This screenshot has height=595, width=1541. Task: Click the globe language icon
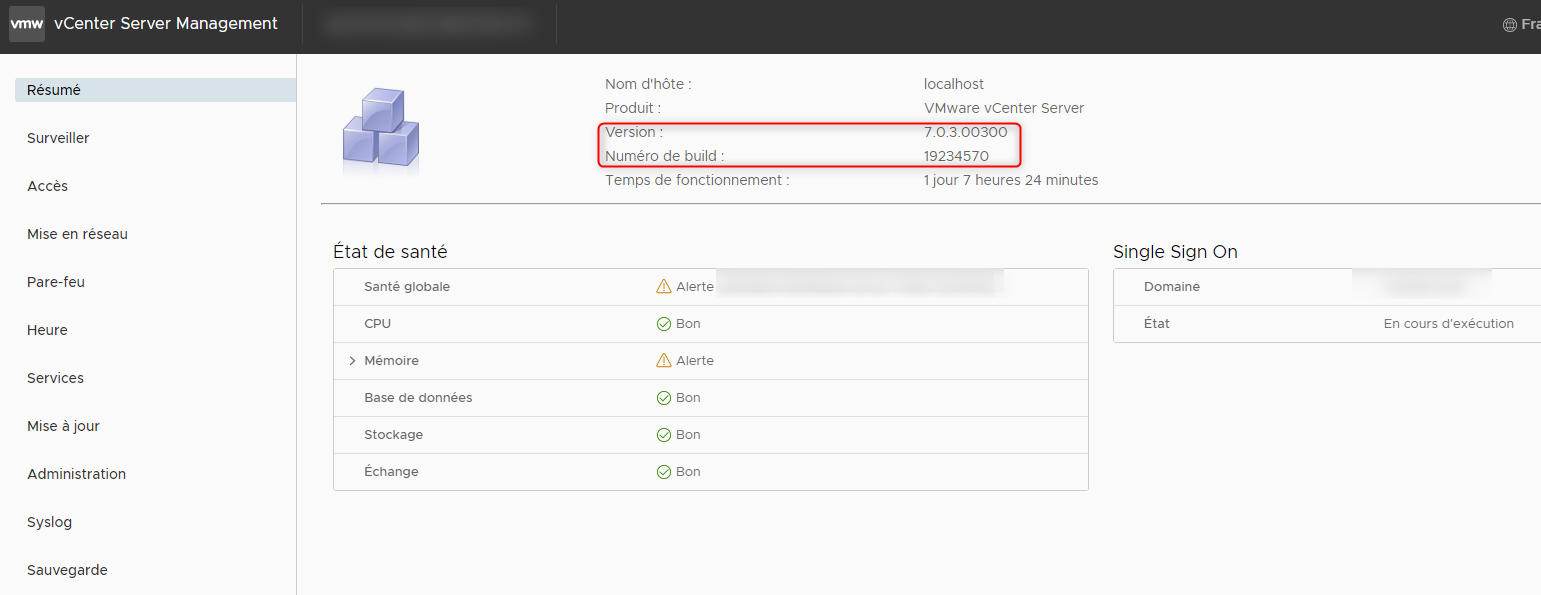click(x=1510, y=25)
